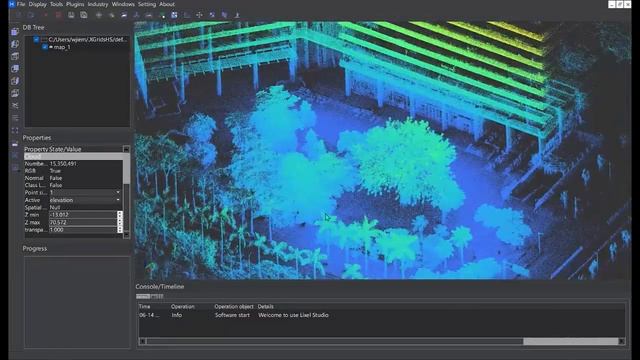Screen dimensions: 640x360
Task: Select the highlighted first Console/Timeline tab
Action: (x=143, y=296)
